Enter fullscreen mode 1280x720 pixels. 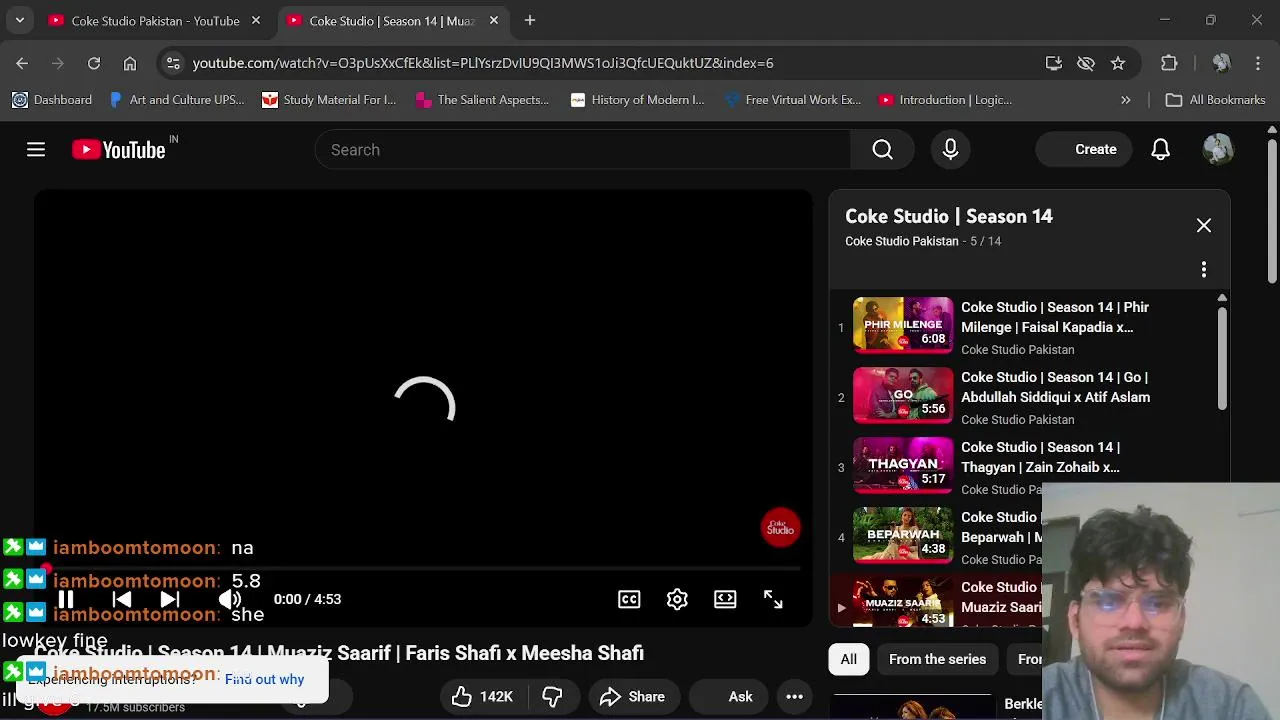pos(773,599)
